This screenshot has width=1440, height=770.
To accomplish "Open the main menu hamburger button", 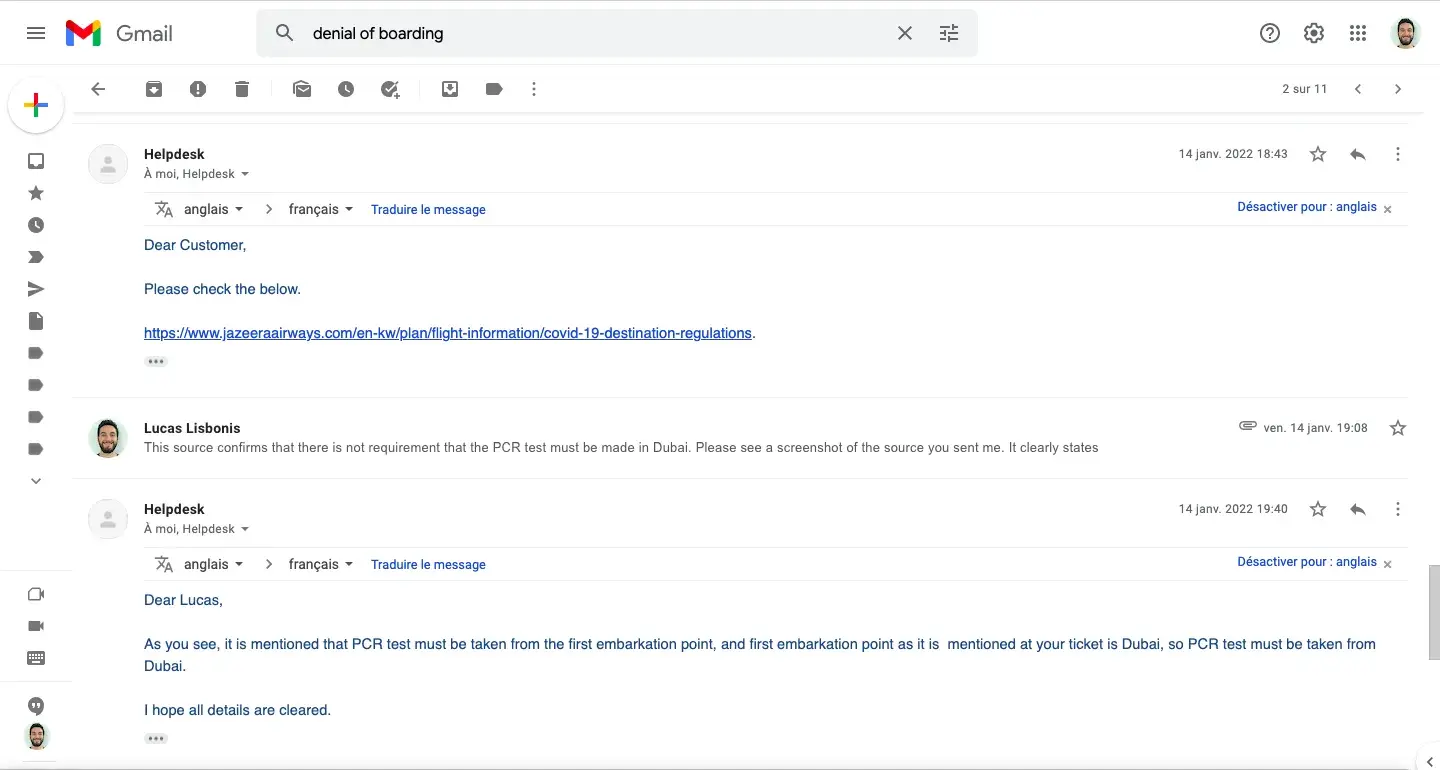I will coord(36,33).
